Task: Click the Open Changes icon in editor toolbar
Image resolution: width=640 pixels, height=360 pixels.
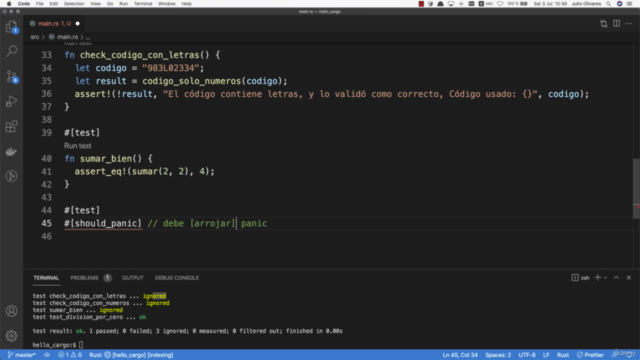Action: (604, 24)
